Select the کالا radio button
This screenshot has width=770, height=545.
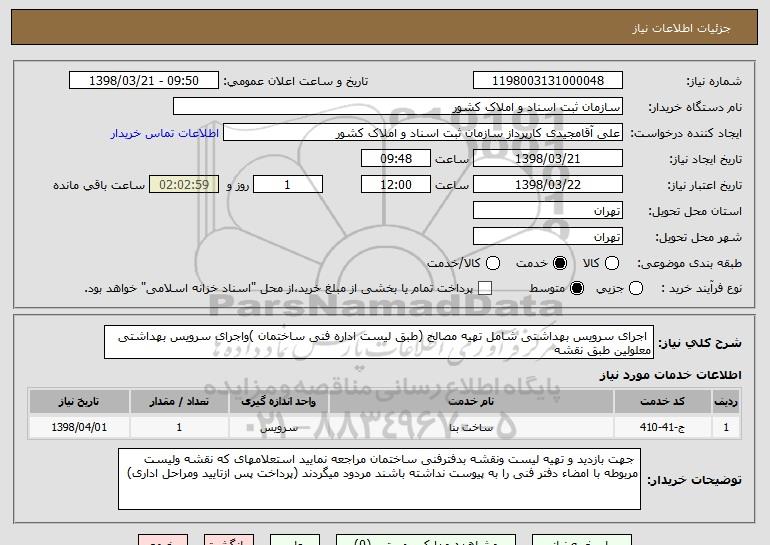point(612,263)
